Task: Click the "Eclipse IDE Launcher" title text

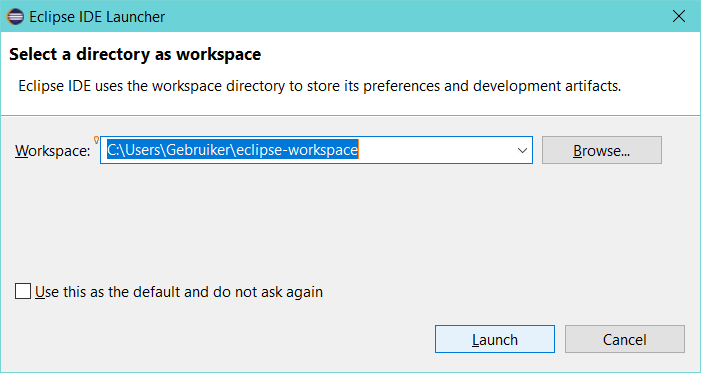Action: click(97, 17)
